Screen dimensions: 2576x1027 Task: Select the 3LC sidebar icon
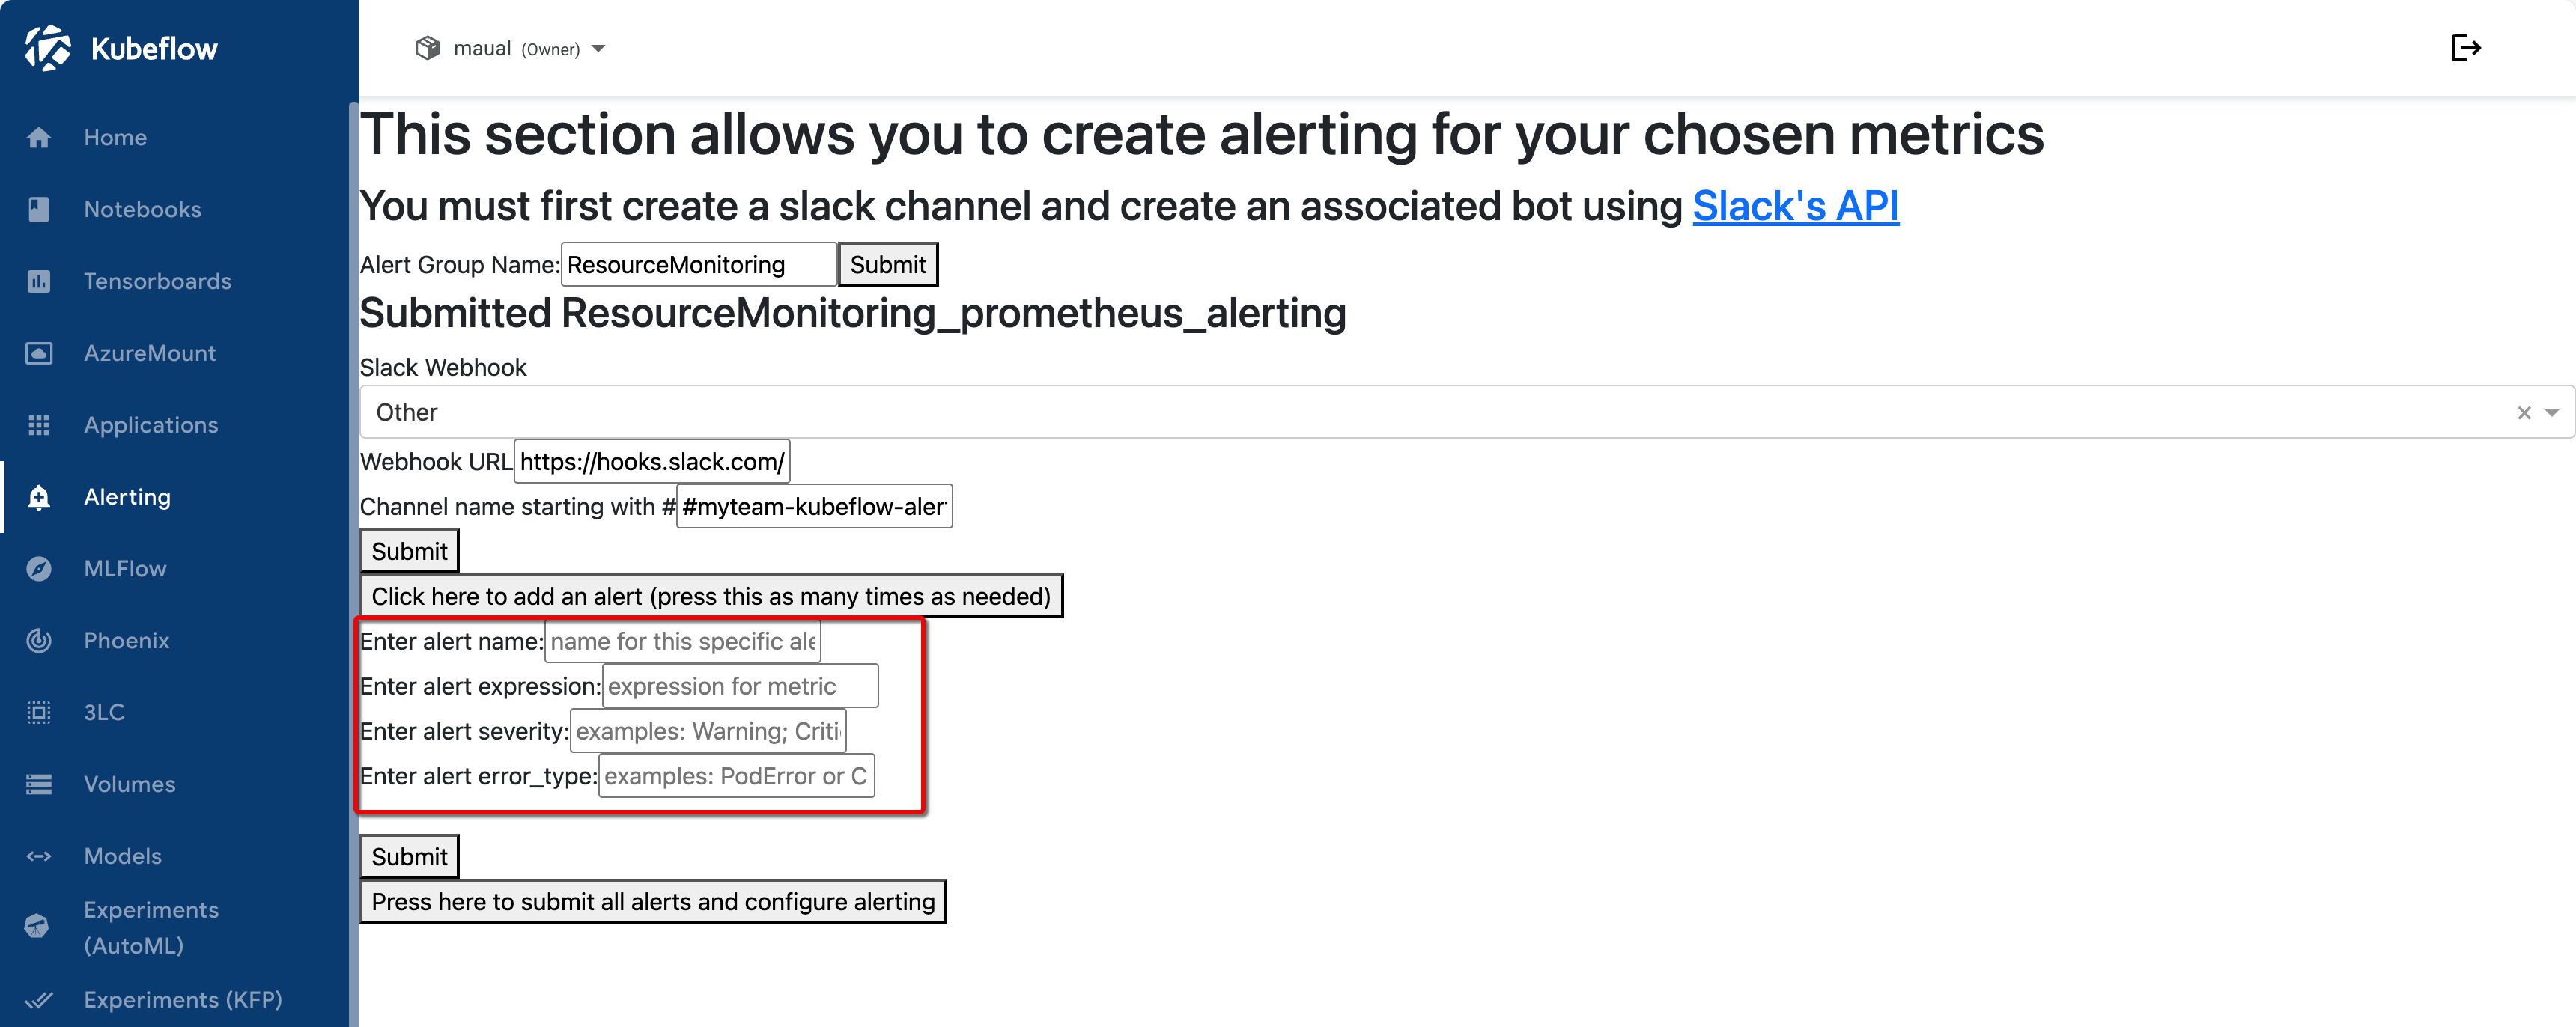(x=40, y=712)
